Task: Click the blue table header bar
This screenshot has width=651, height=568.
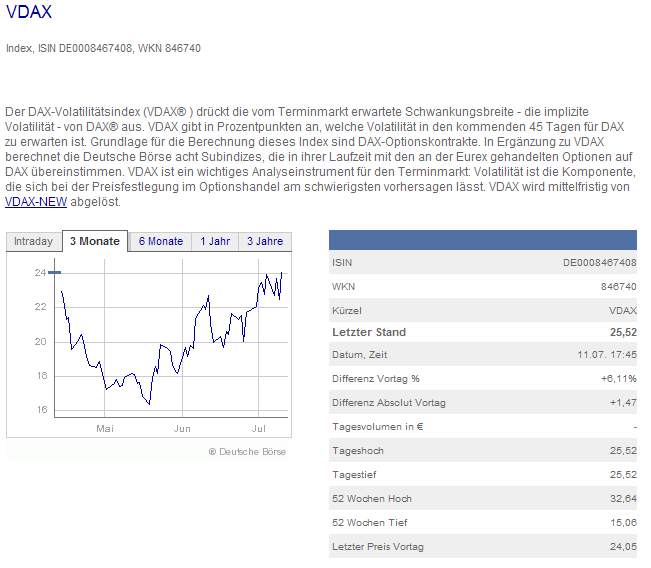Action: click(x=483, y=240)
